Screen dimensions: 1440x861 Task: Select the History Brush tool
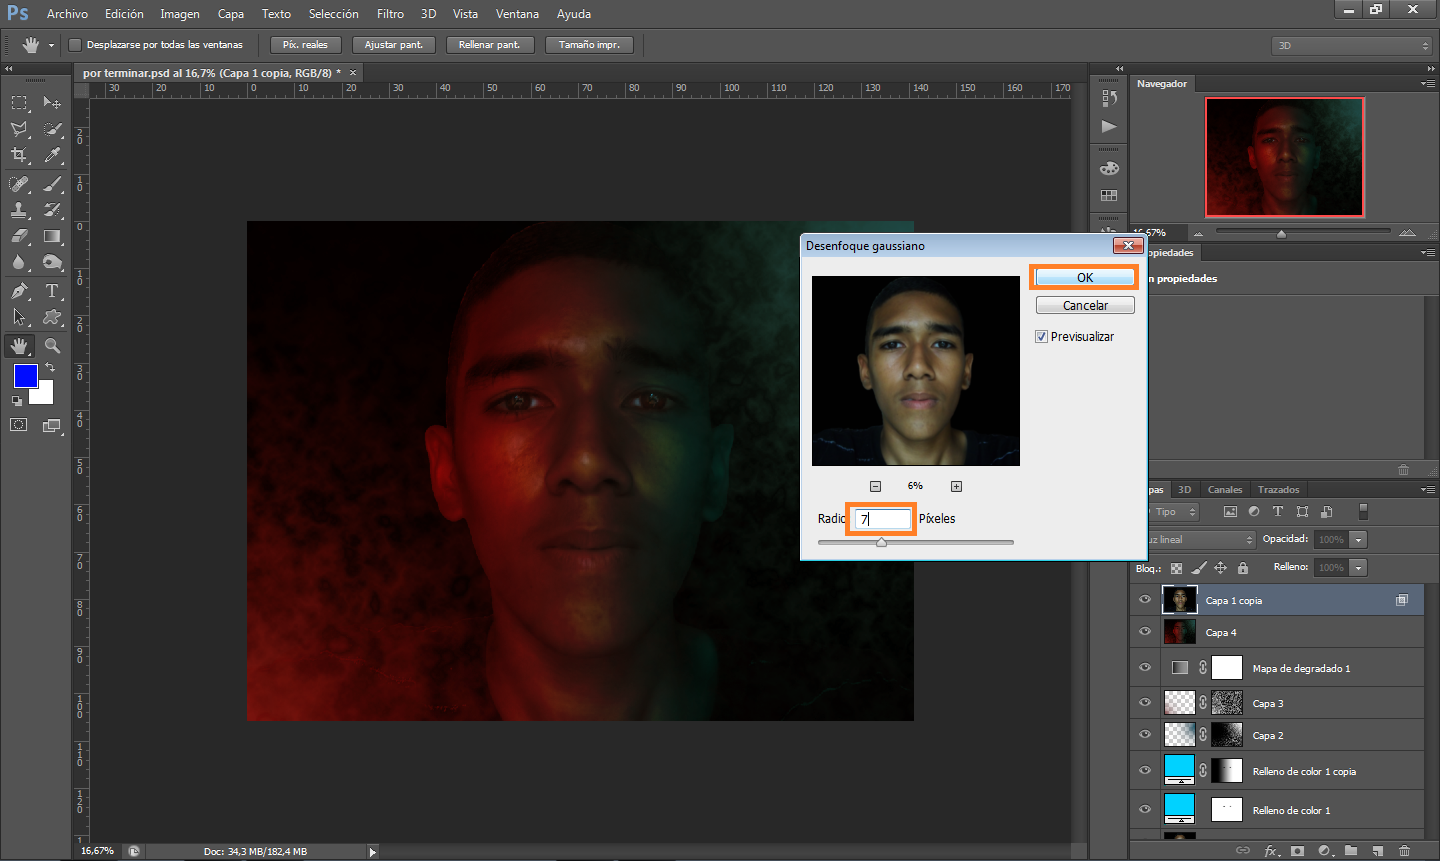[x=52, y=210]
